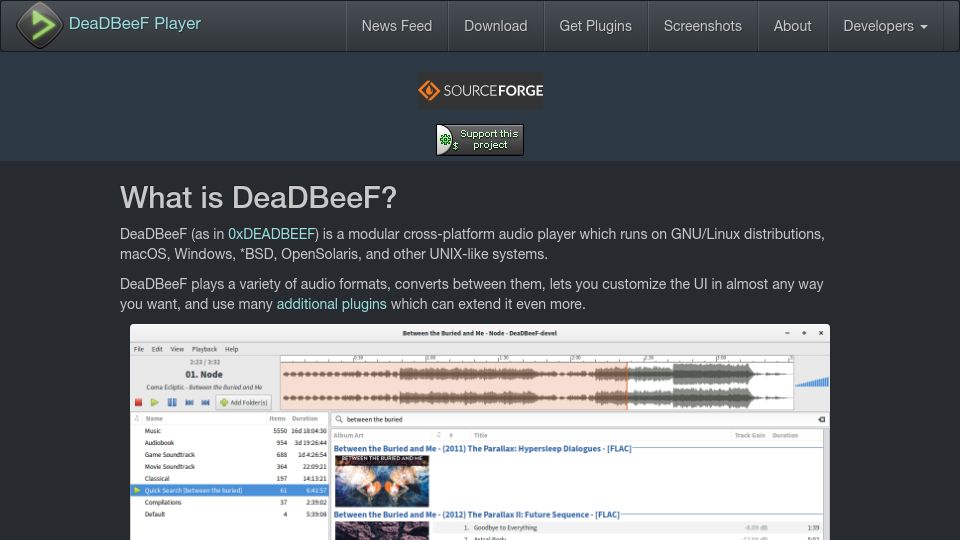Open the DeaDBeeF Player home link
The width and height of the screenshot is (960, 540).
click(x=135, y=23)
